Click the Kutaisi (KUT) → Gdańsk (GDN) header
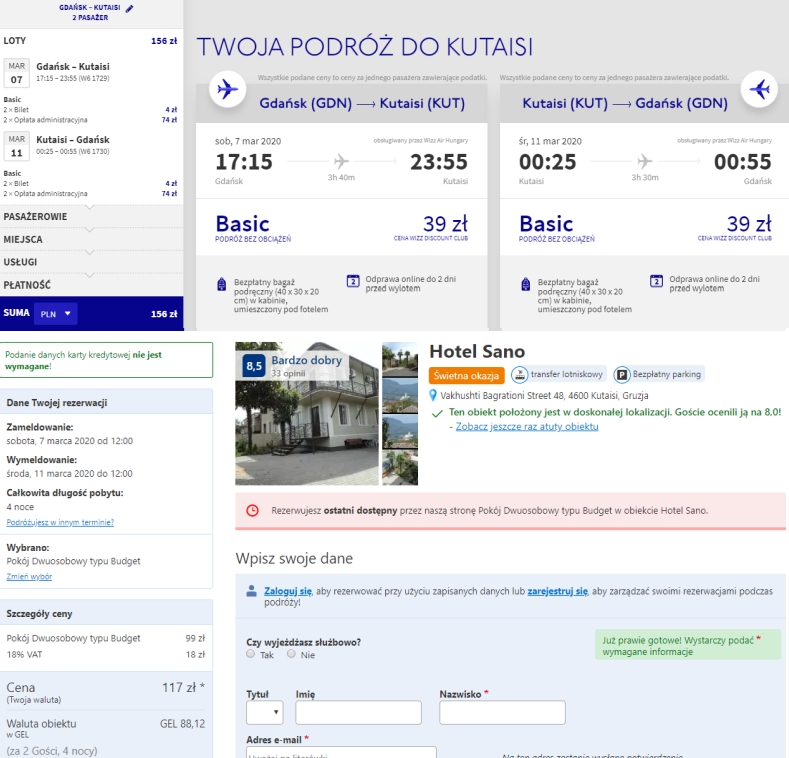Screen dimensions: 789x758 (625, 103)
